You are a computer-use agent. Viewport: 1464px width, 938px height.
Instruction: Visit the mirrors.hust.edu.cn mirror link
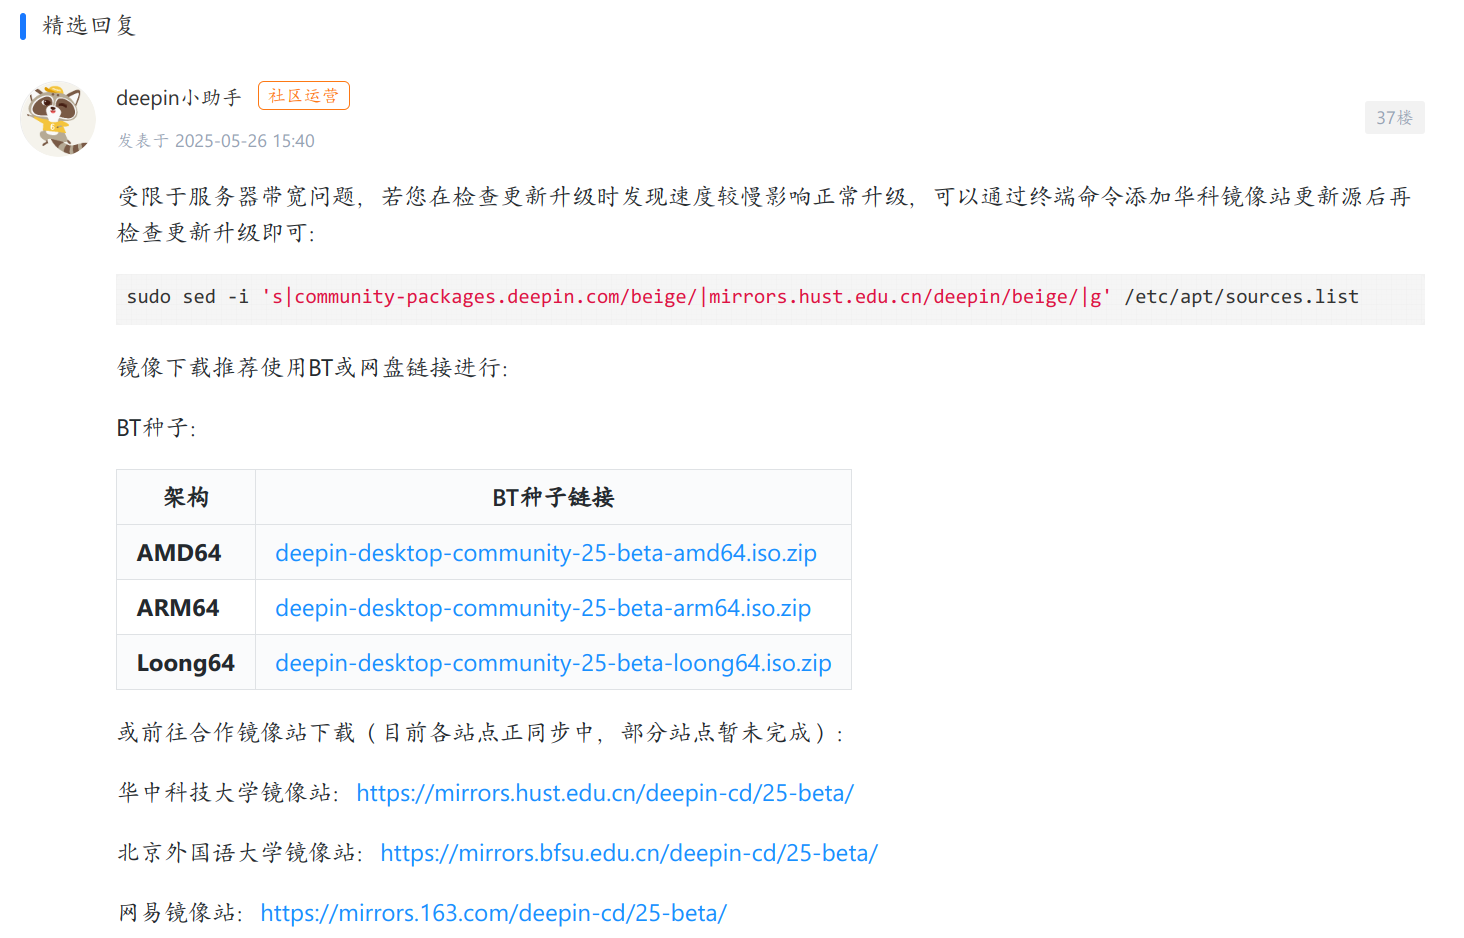click(x=605, y=793)
